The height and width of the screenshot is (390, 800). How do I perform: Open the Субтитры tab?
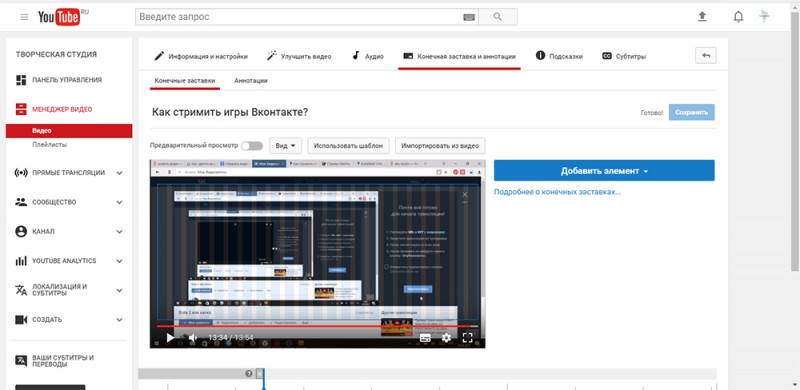tap(624, 56)
